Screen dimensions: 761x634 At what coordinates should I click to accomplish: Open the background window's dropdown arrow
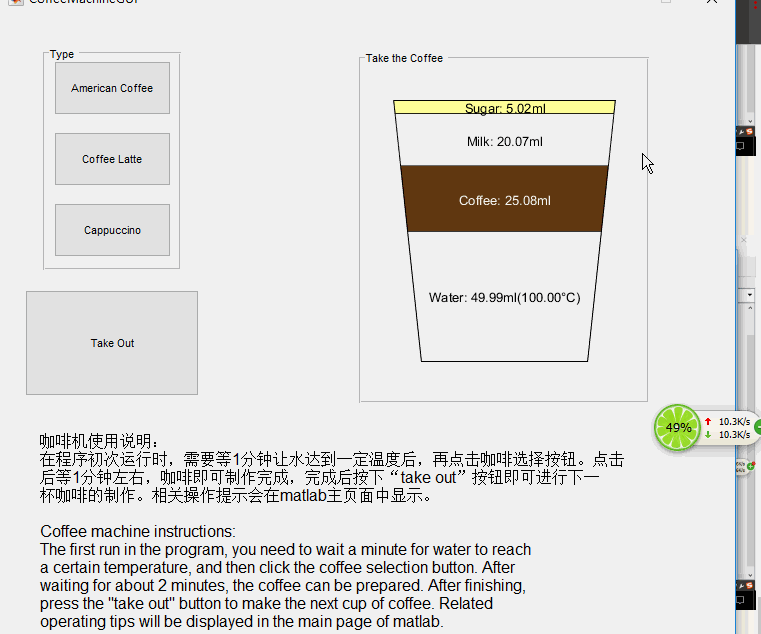click(750, 295)
